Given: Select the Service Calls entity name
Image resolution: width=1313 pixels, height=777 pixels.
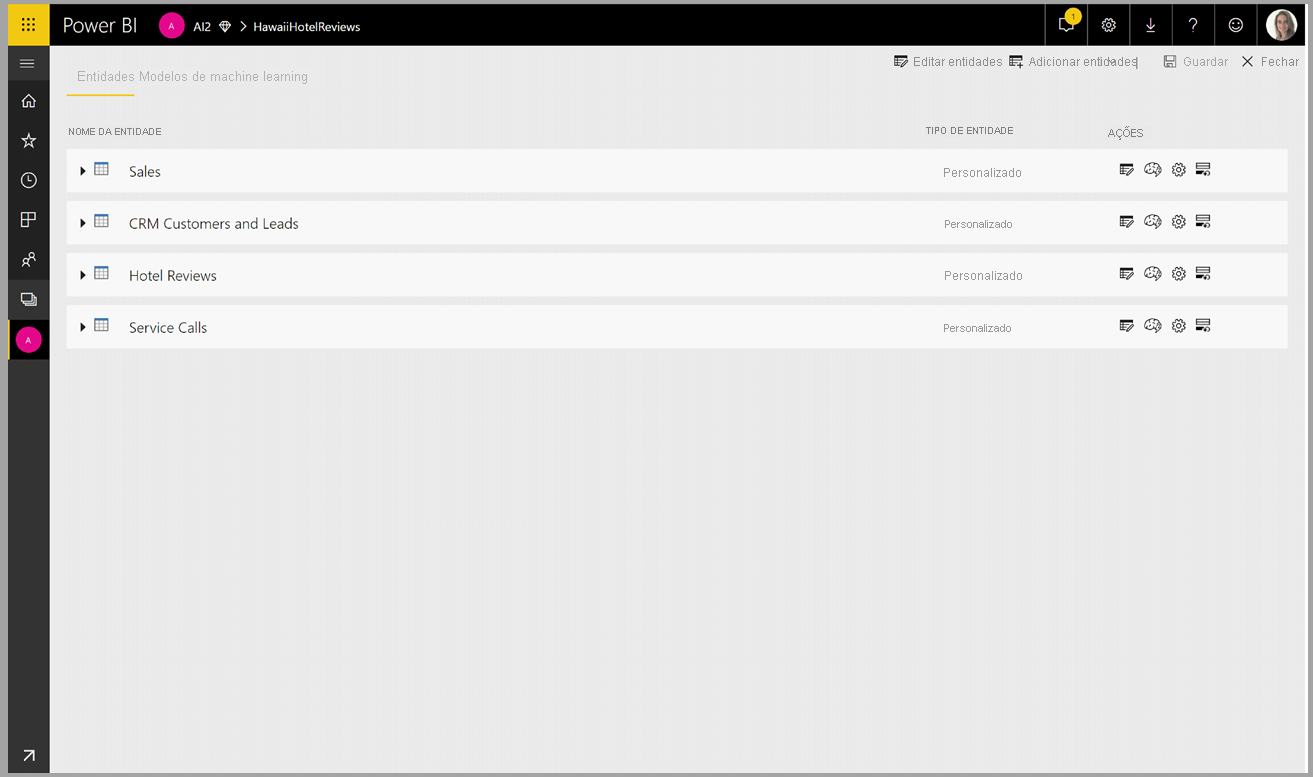Looking at the screenshot, I should [168, 328].
